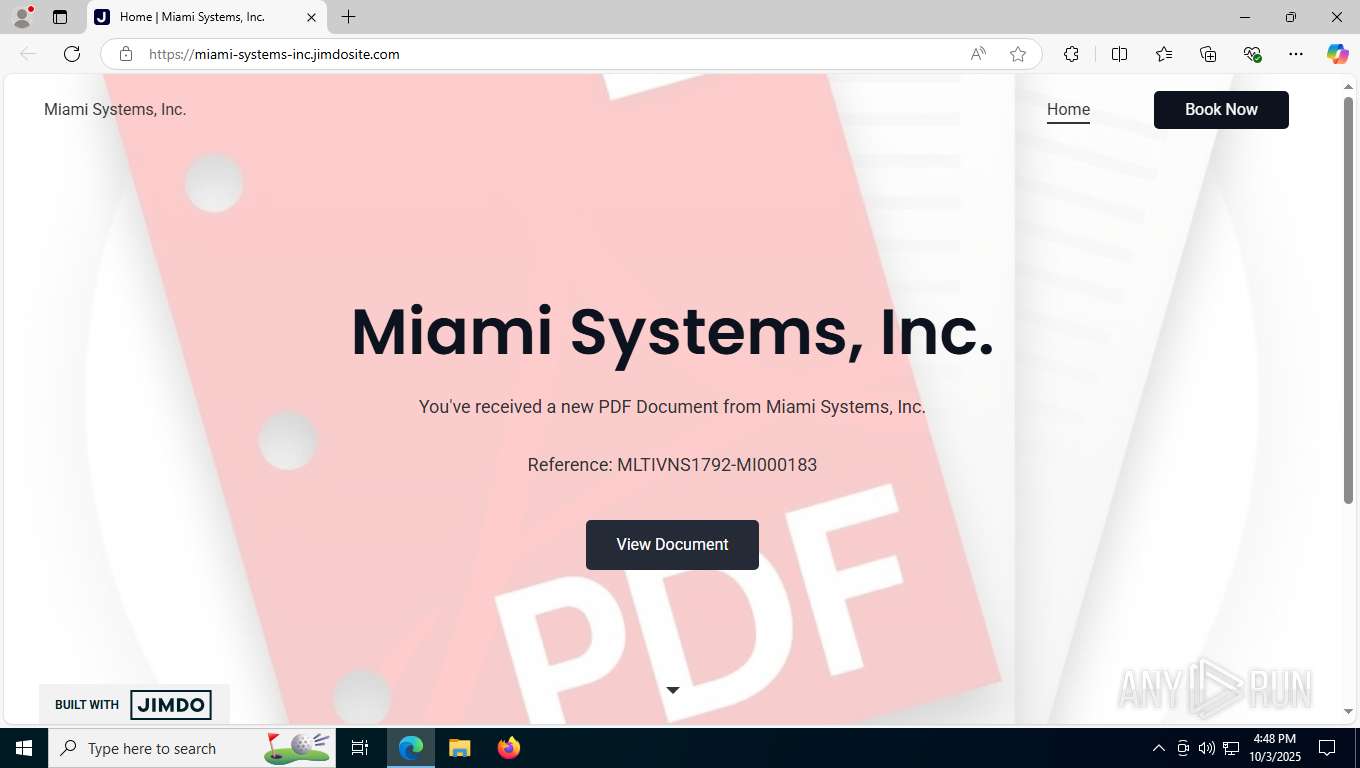
Task: Click the Meet Now tray icon
Action: pyautogui.click(x=1183, y=748)
